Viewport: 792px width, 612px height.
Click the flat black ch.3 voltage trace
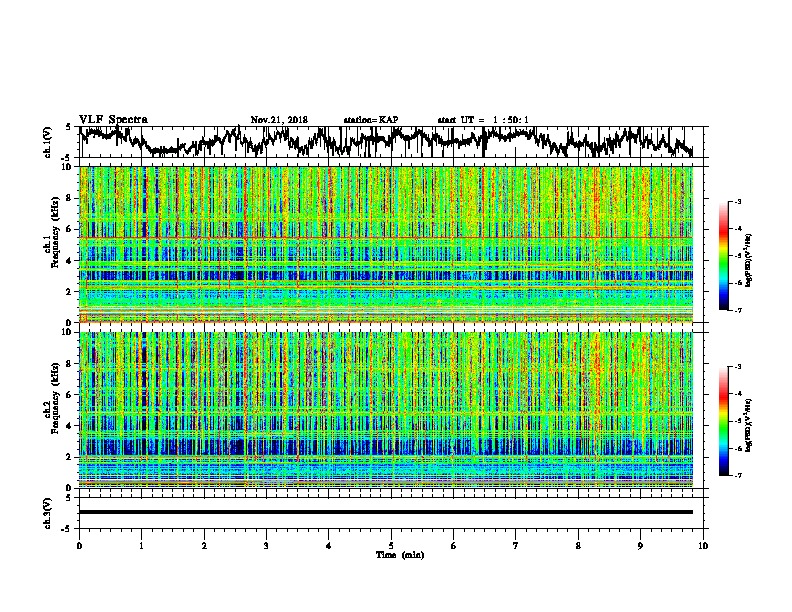[386, 512]
